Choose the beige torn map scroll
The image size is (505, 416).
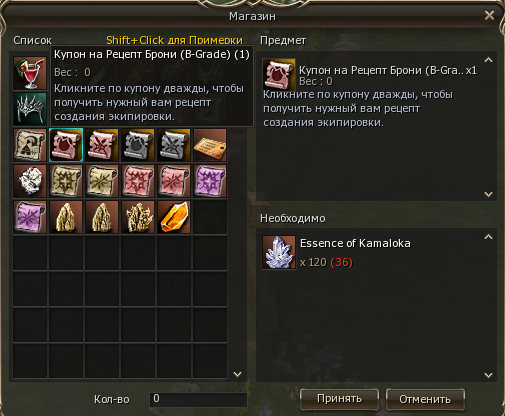(30, 145)
